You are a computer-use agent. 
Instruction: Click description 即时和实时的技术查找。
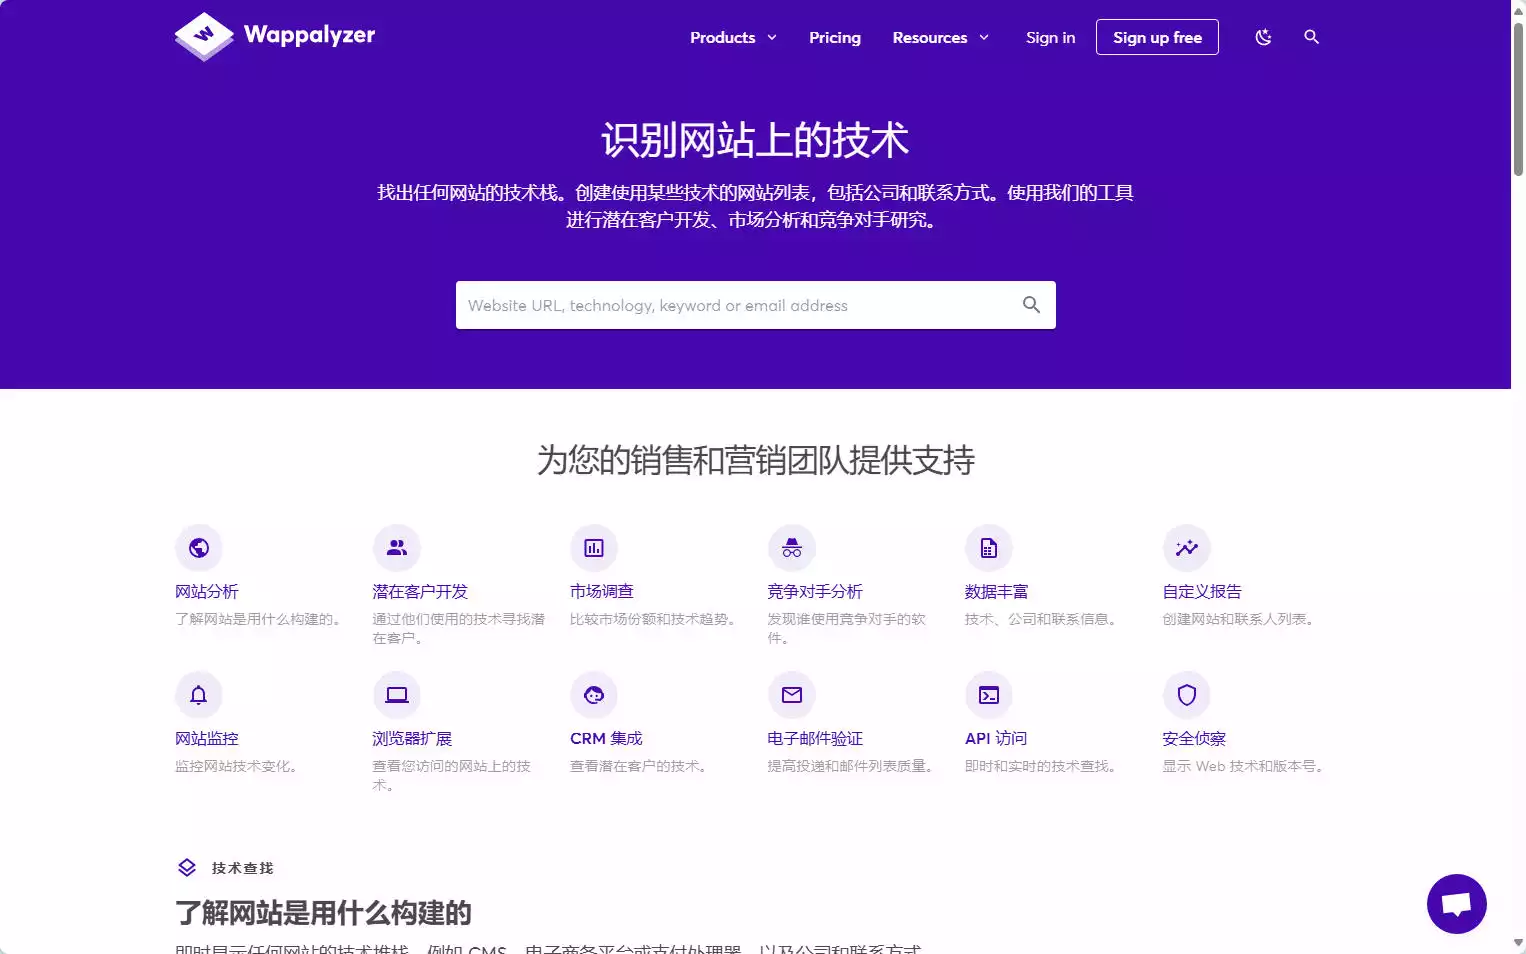click(1043, 766)
